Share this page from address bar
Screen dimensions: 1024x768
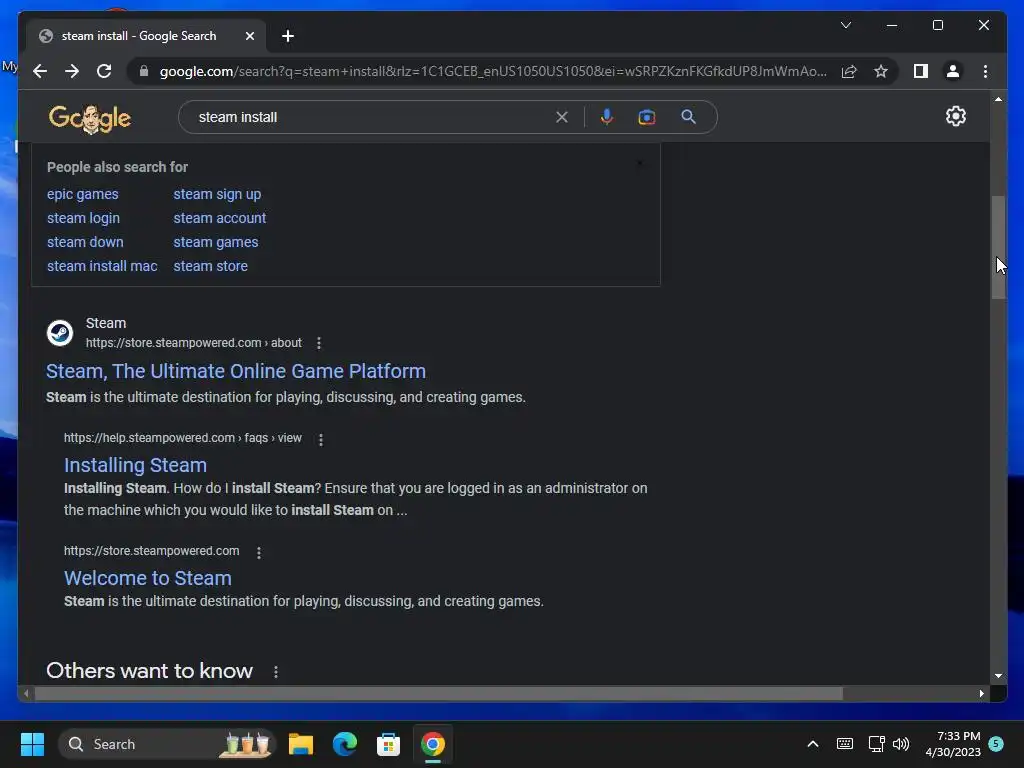click(x=849, y=71)
